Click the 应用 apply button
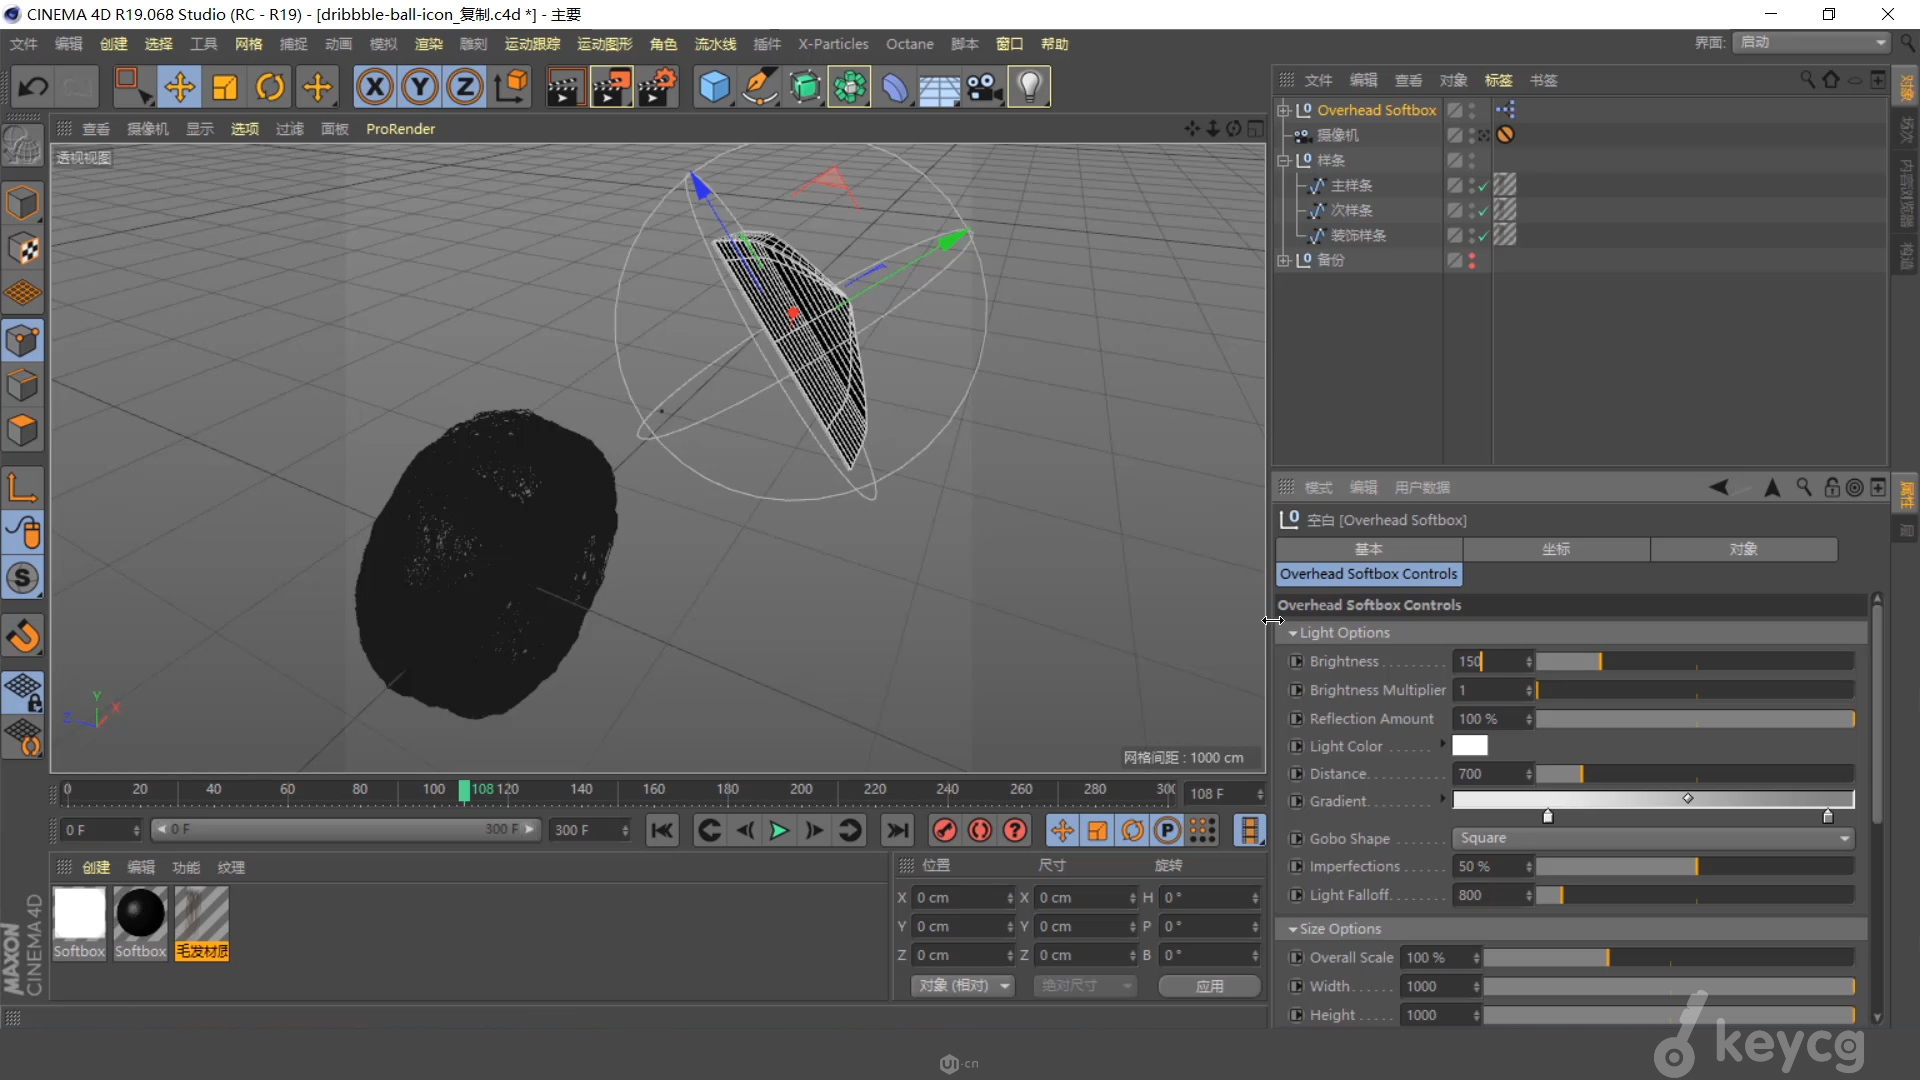 1209,986
